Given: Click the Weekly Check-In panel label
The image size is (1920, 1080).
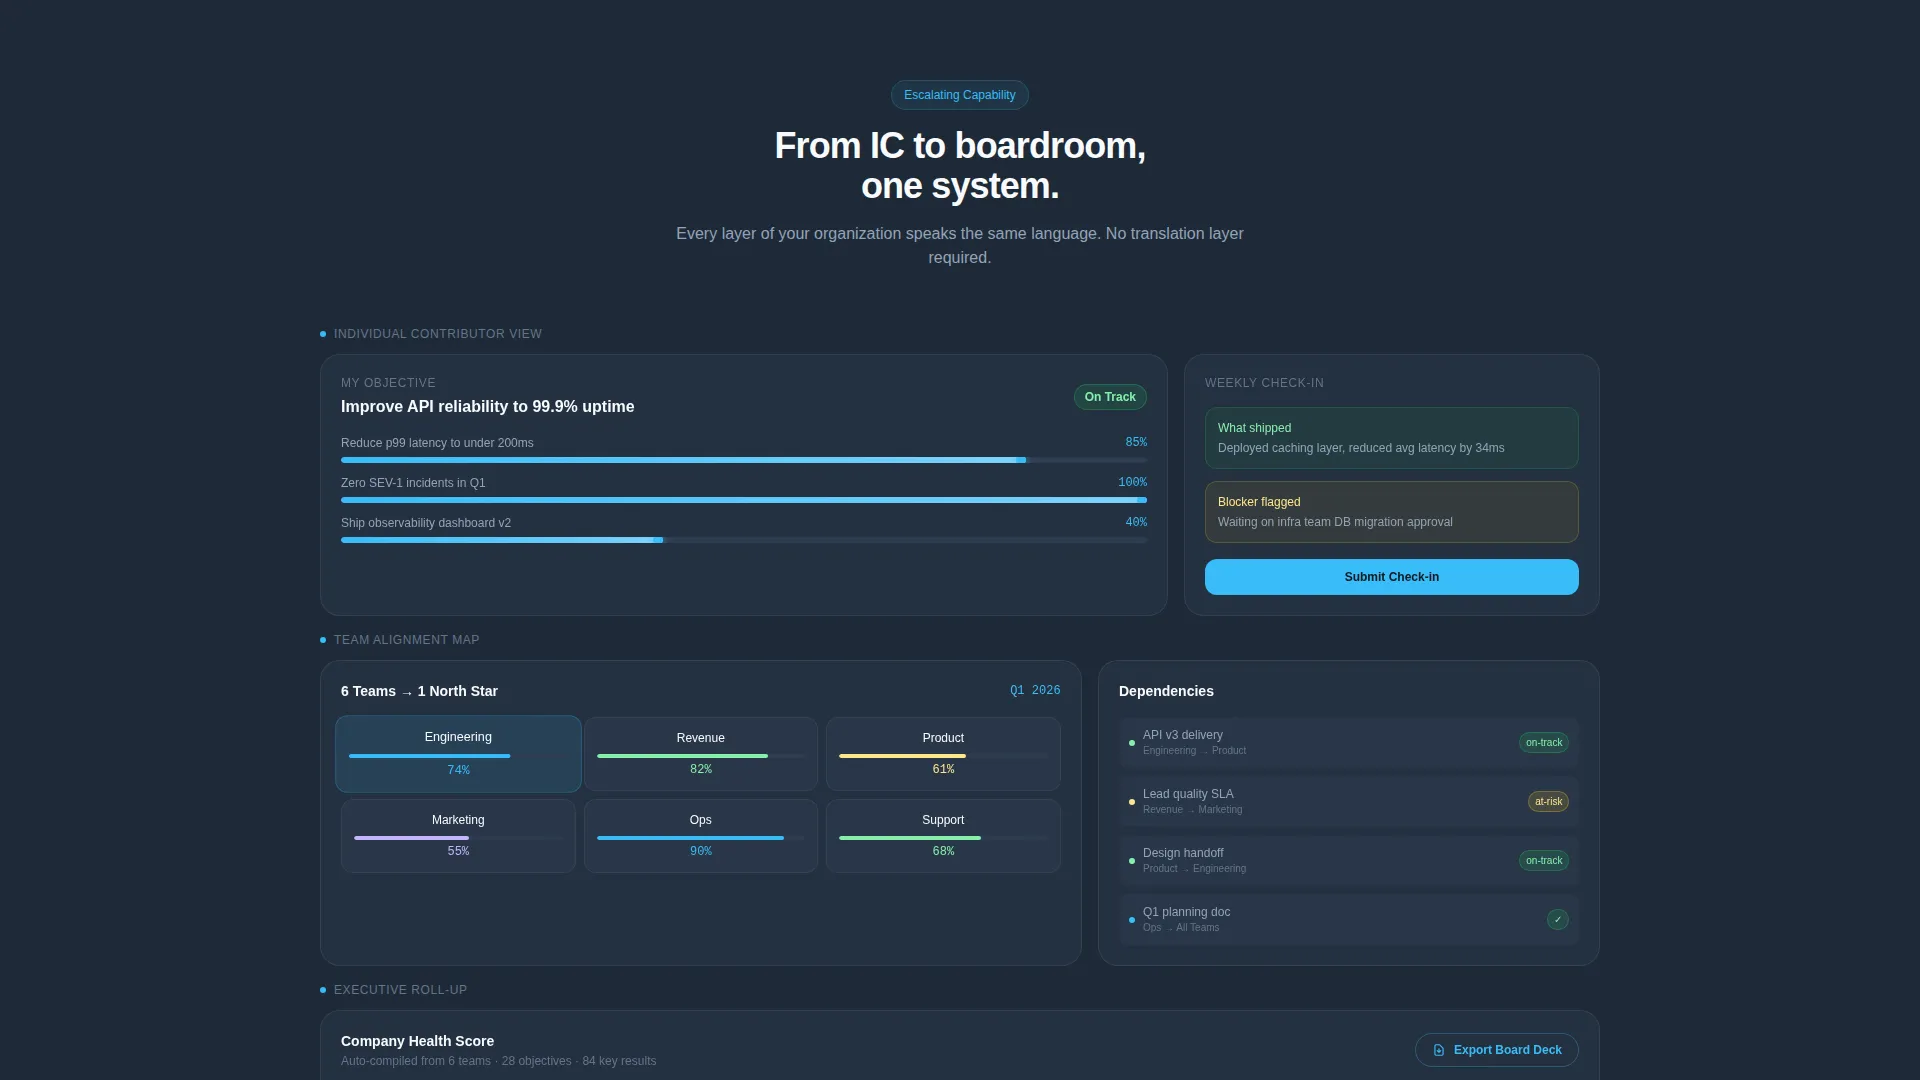Looking at the screenshot, I should [x=1264, y=383].
